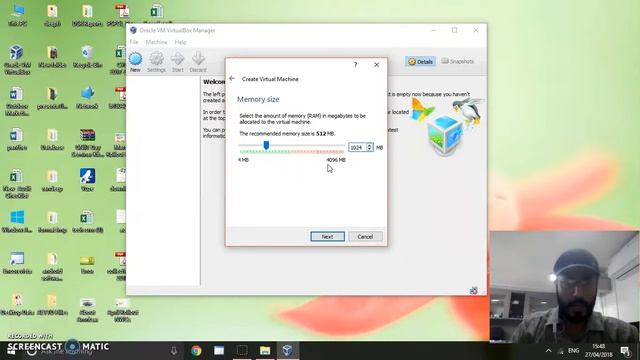
Task: Show hidden system tray icons chevron
Action: pos(548,351)
